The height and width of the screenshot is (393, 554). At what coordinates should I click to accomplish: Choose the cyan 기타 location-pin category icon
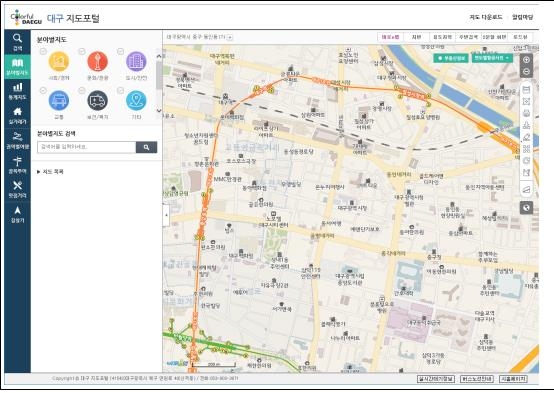(x=136, y=100)
